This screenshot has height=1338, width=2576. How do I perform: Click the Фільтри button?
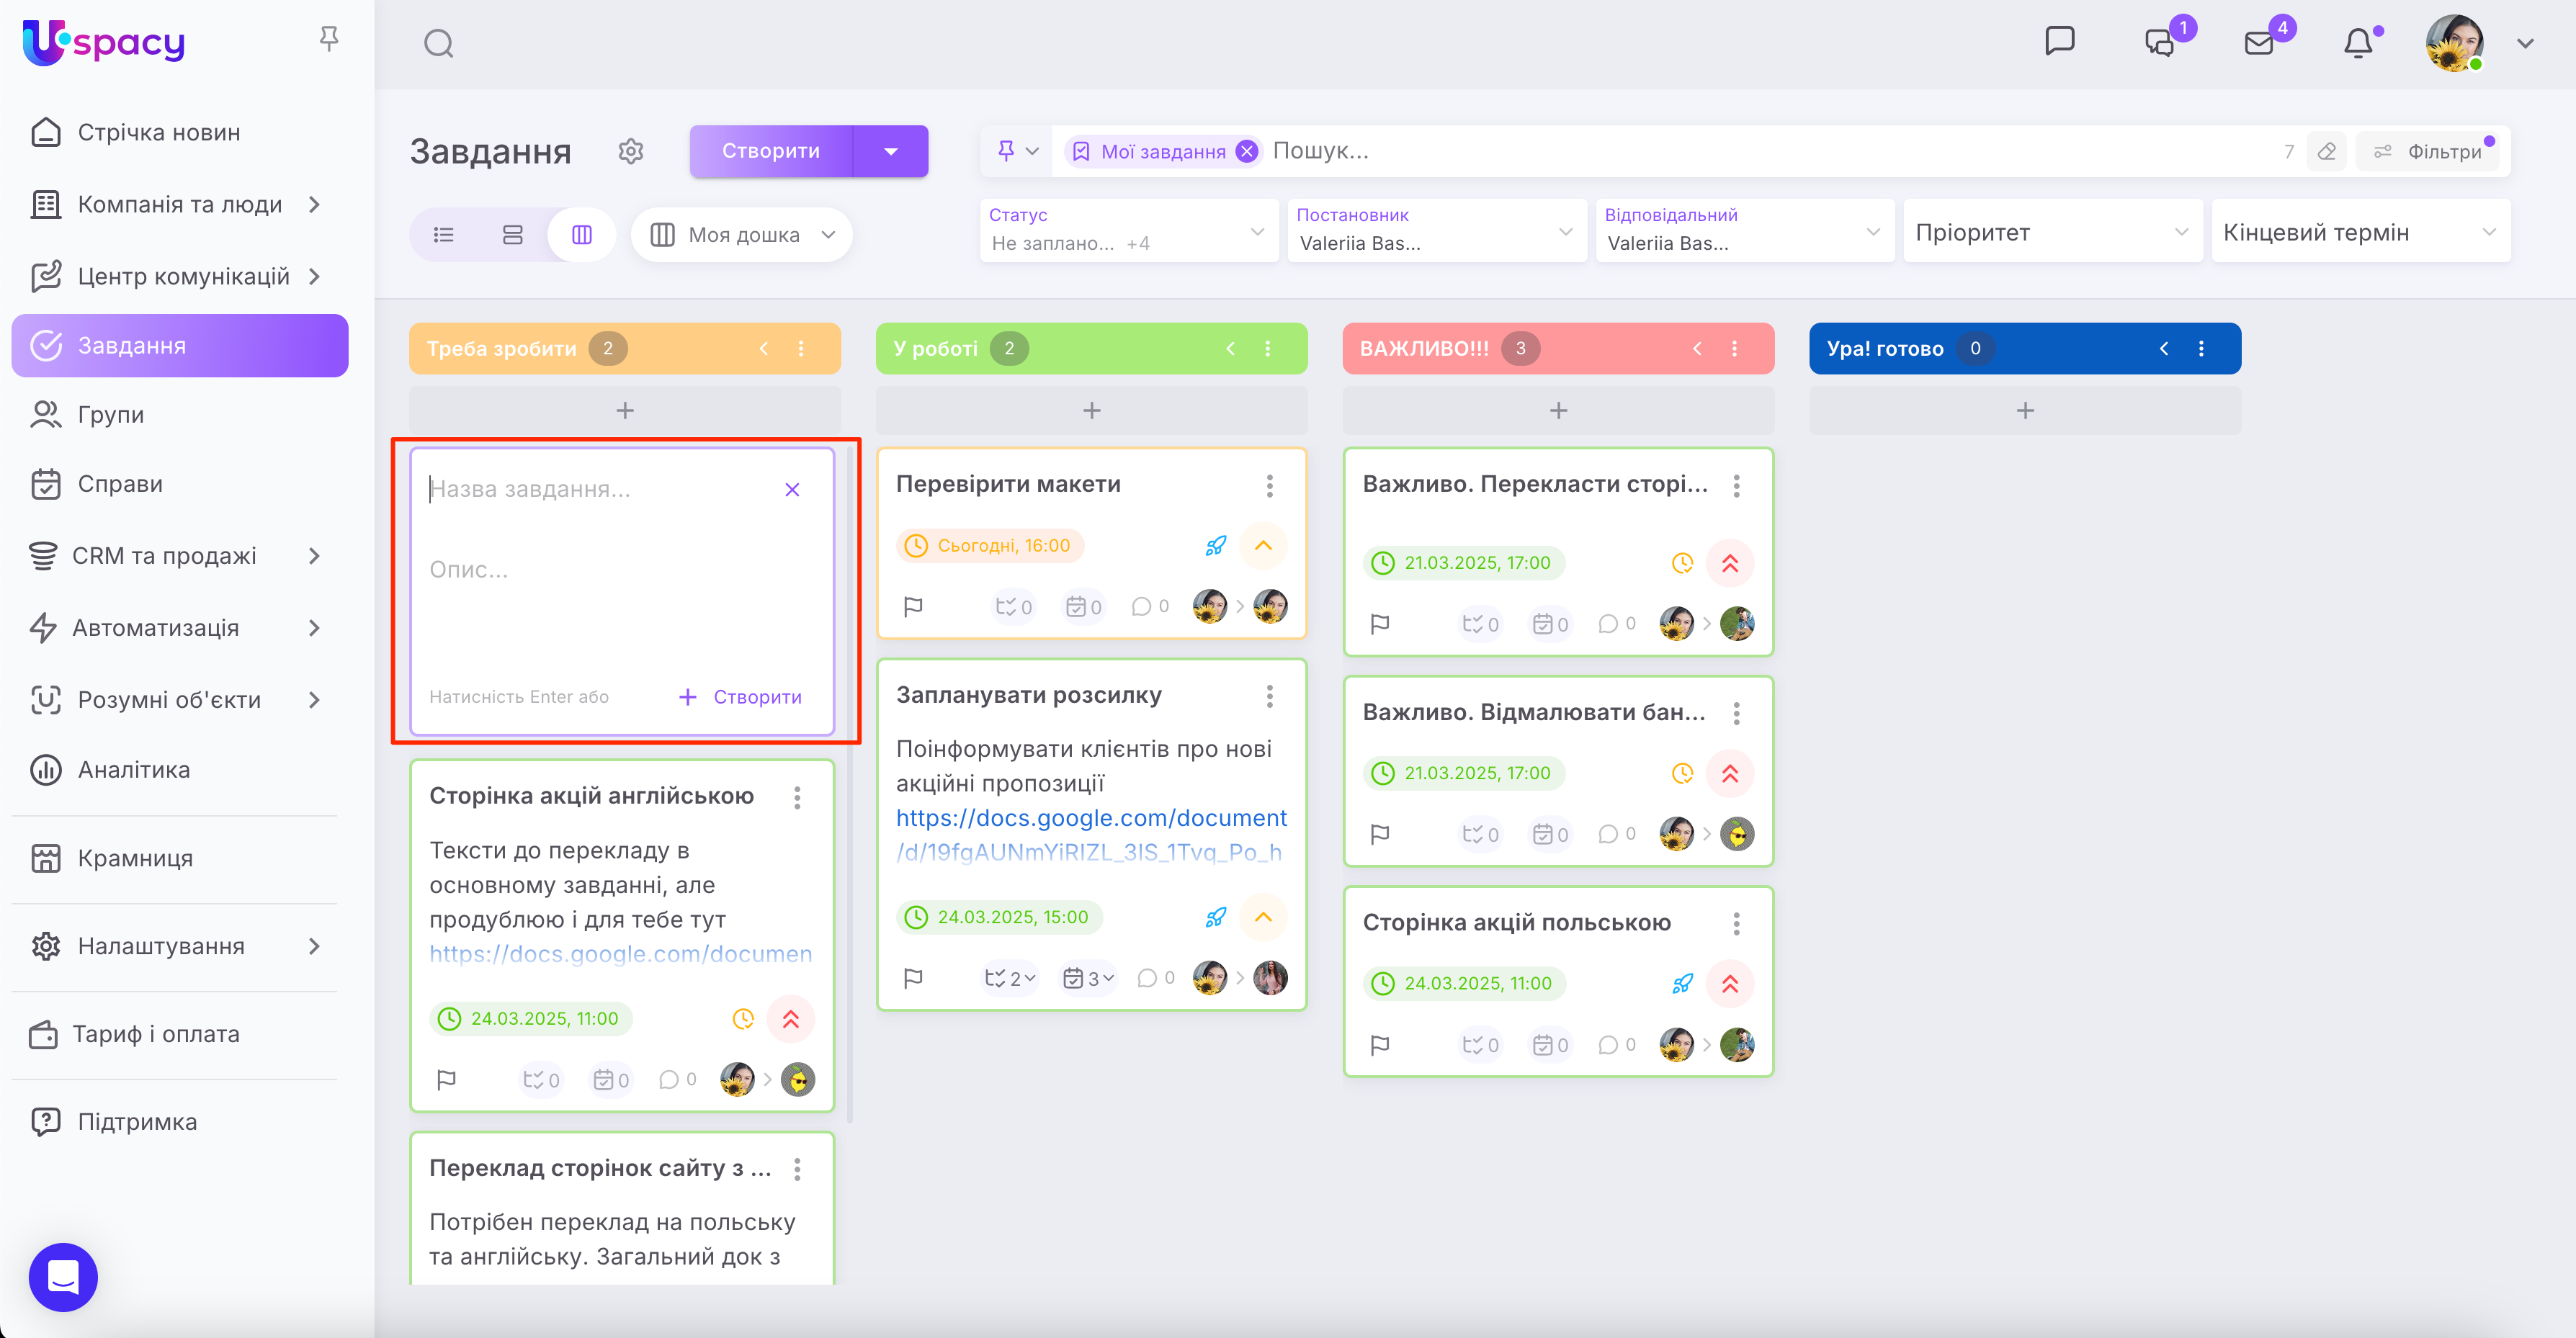tap(2432, 152)
